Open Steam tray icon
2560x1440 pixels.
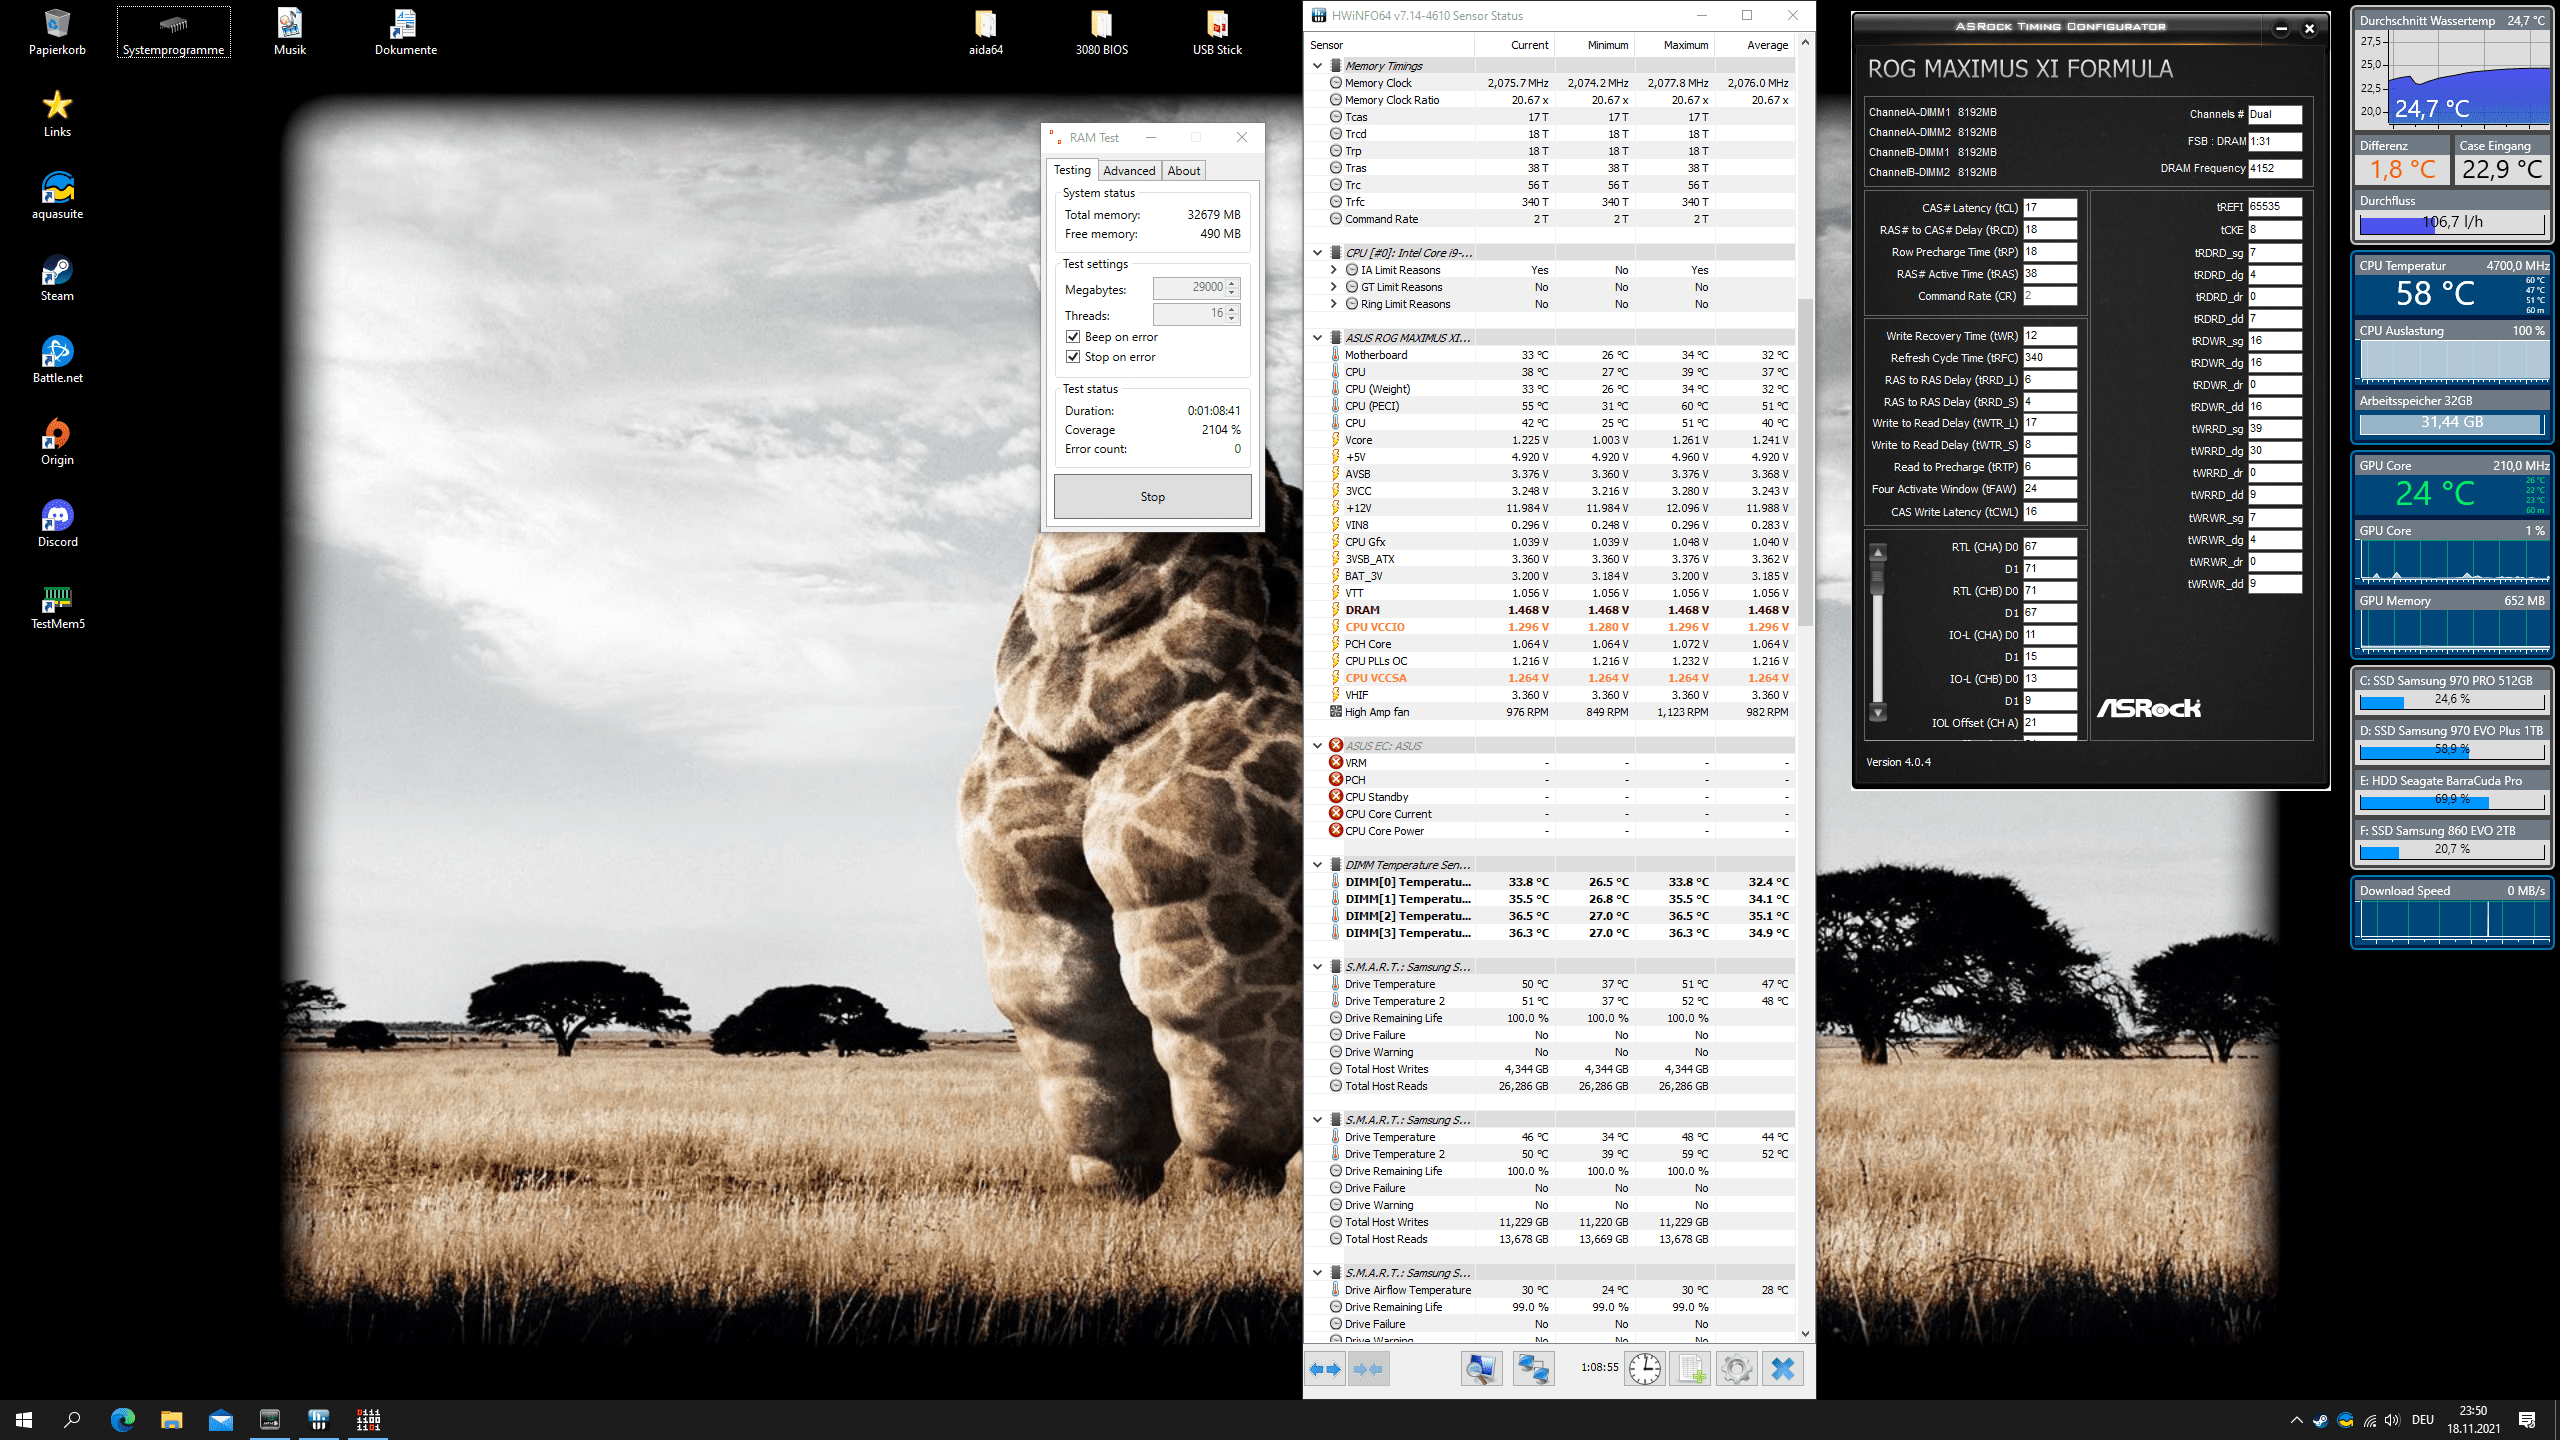(x=2320, y=1420)
